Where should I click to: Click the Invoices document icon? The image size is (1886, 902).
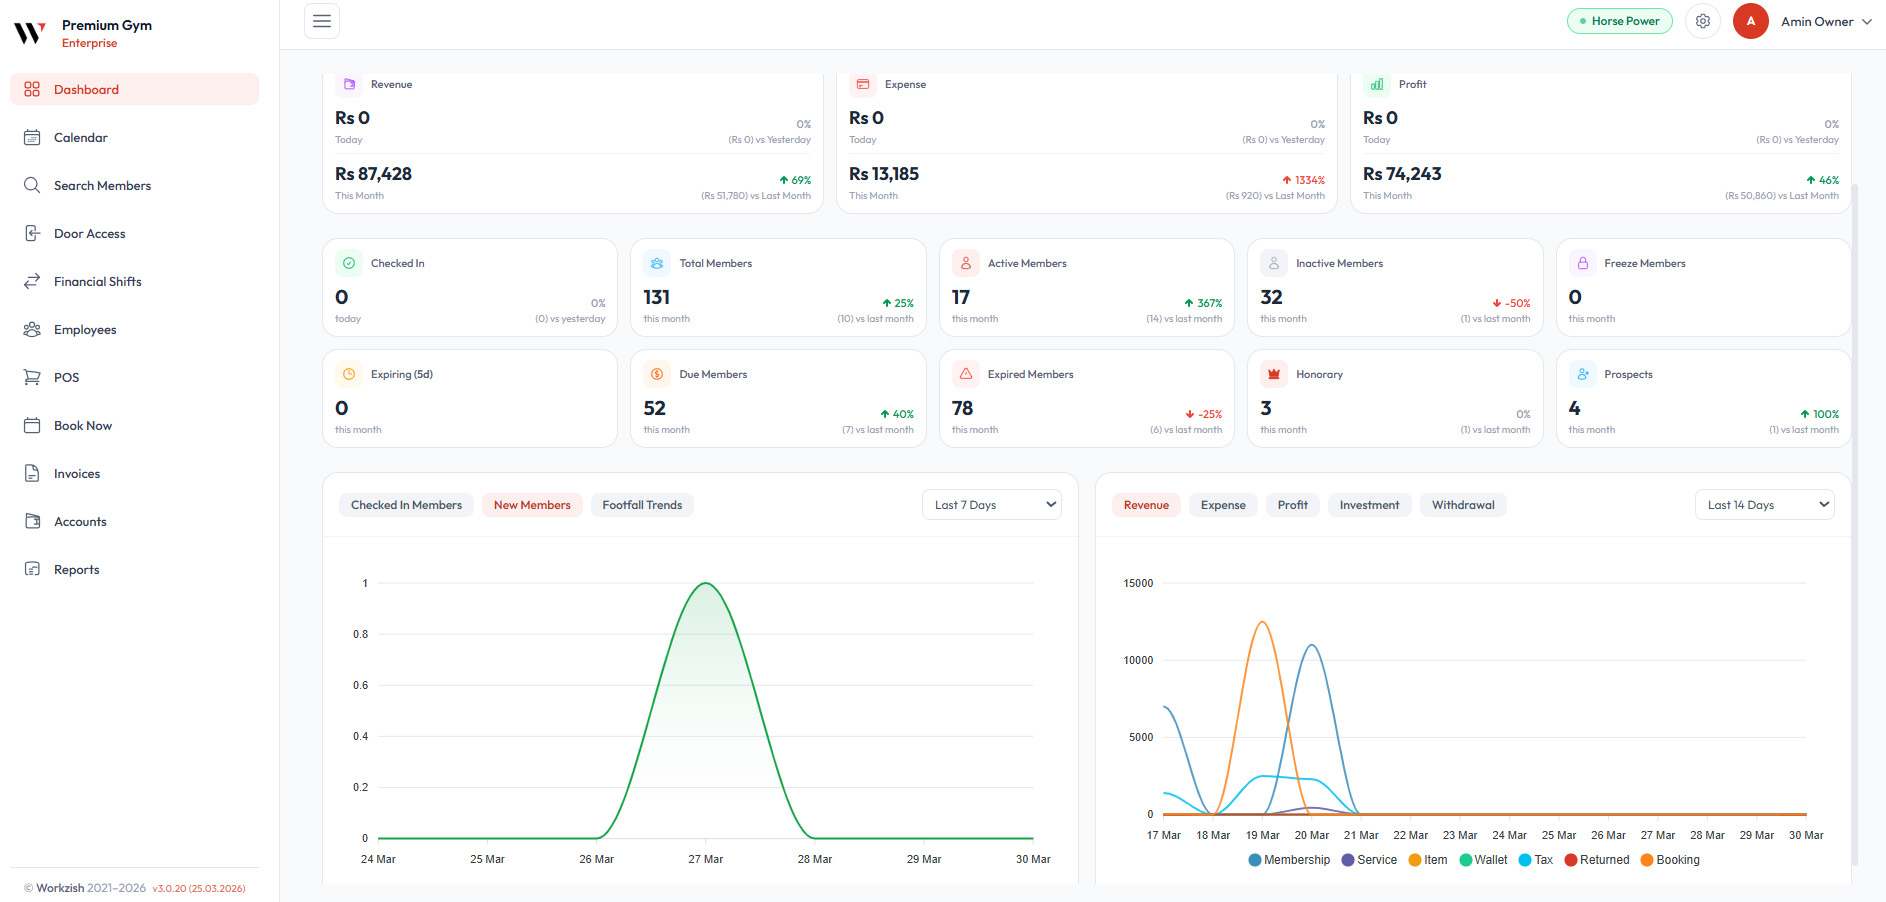tap(32, 473)
